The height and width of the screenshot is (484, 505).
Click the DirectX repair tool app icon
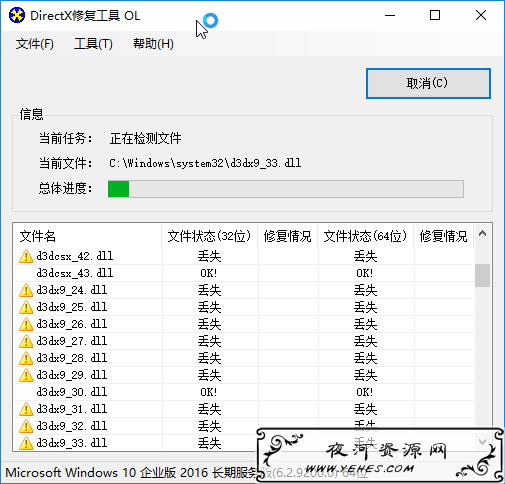click(17, 15)
